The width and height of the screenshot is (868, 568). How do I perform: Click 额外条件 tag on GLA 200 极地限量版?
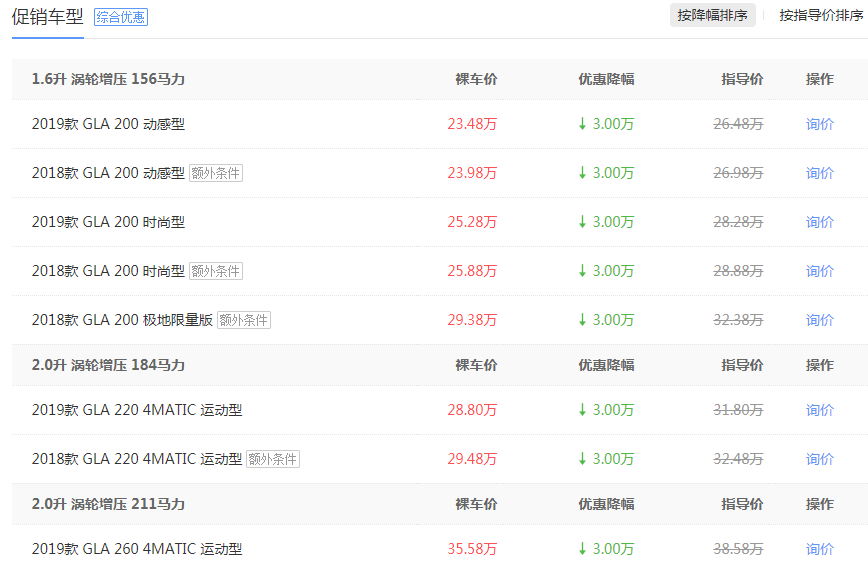click(244, 320)
